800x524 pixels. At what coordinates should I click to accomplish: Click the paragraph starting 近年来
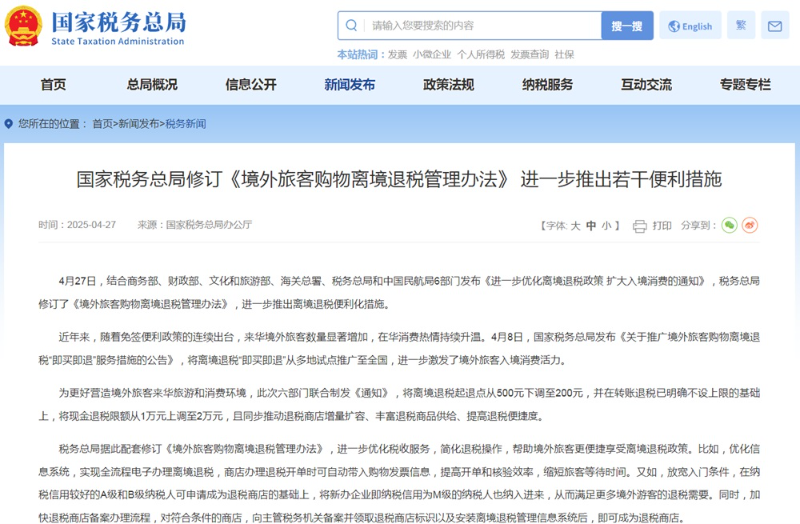(x=399, y=348)
